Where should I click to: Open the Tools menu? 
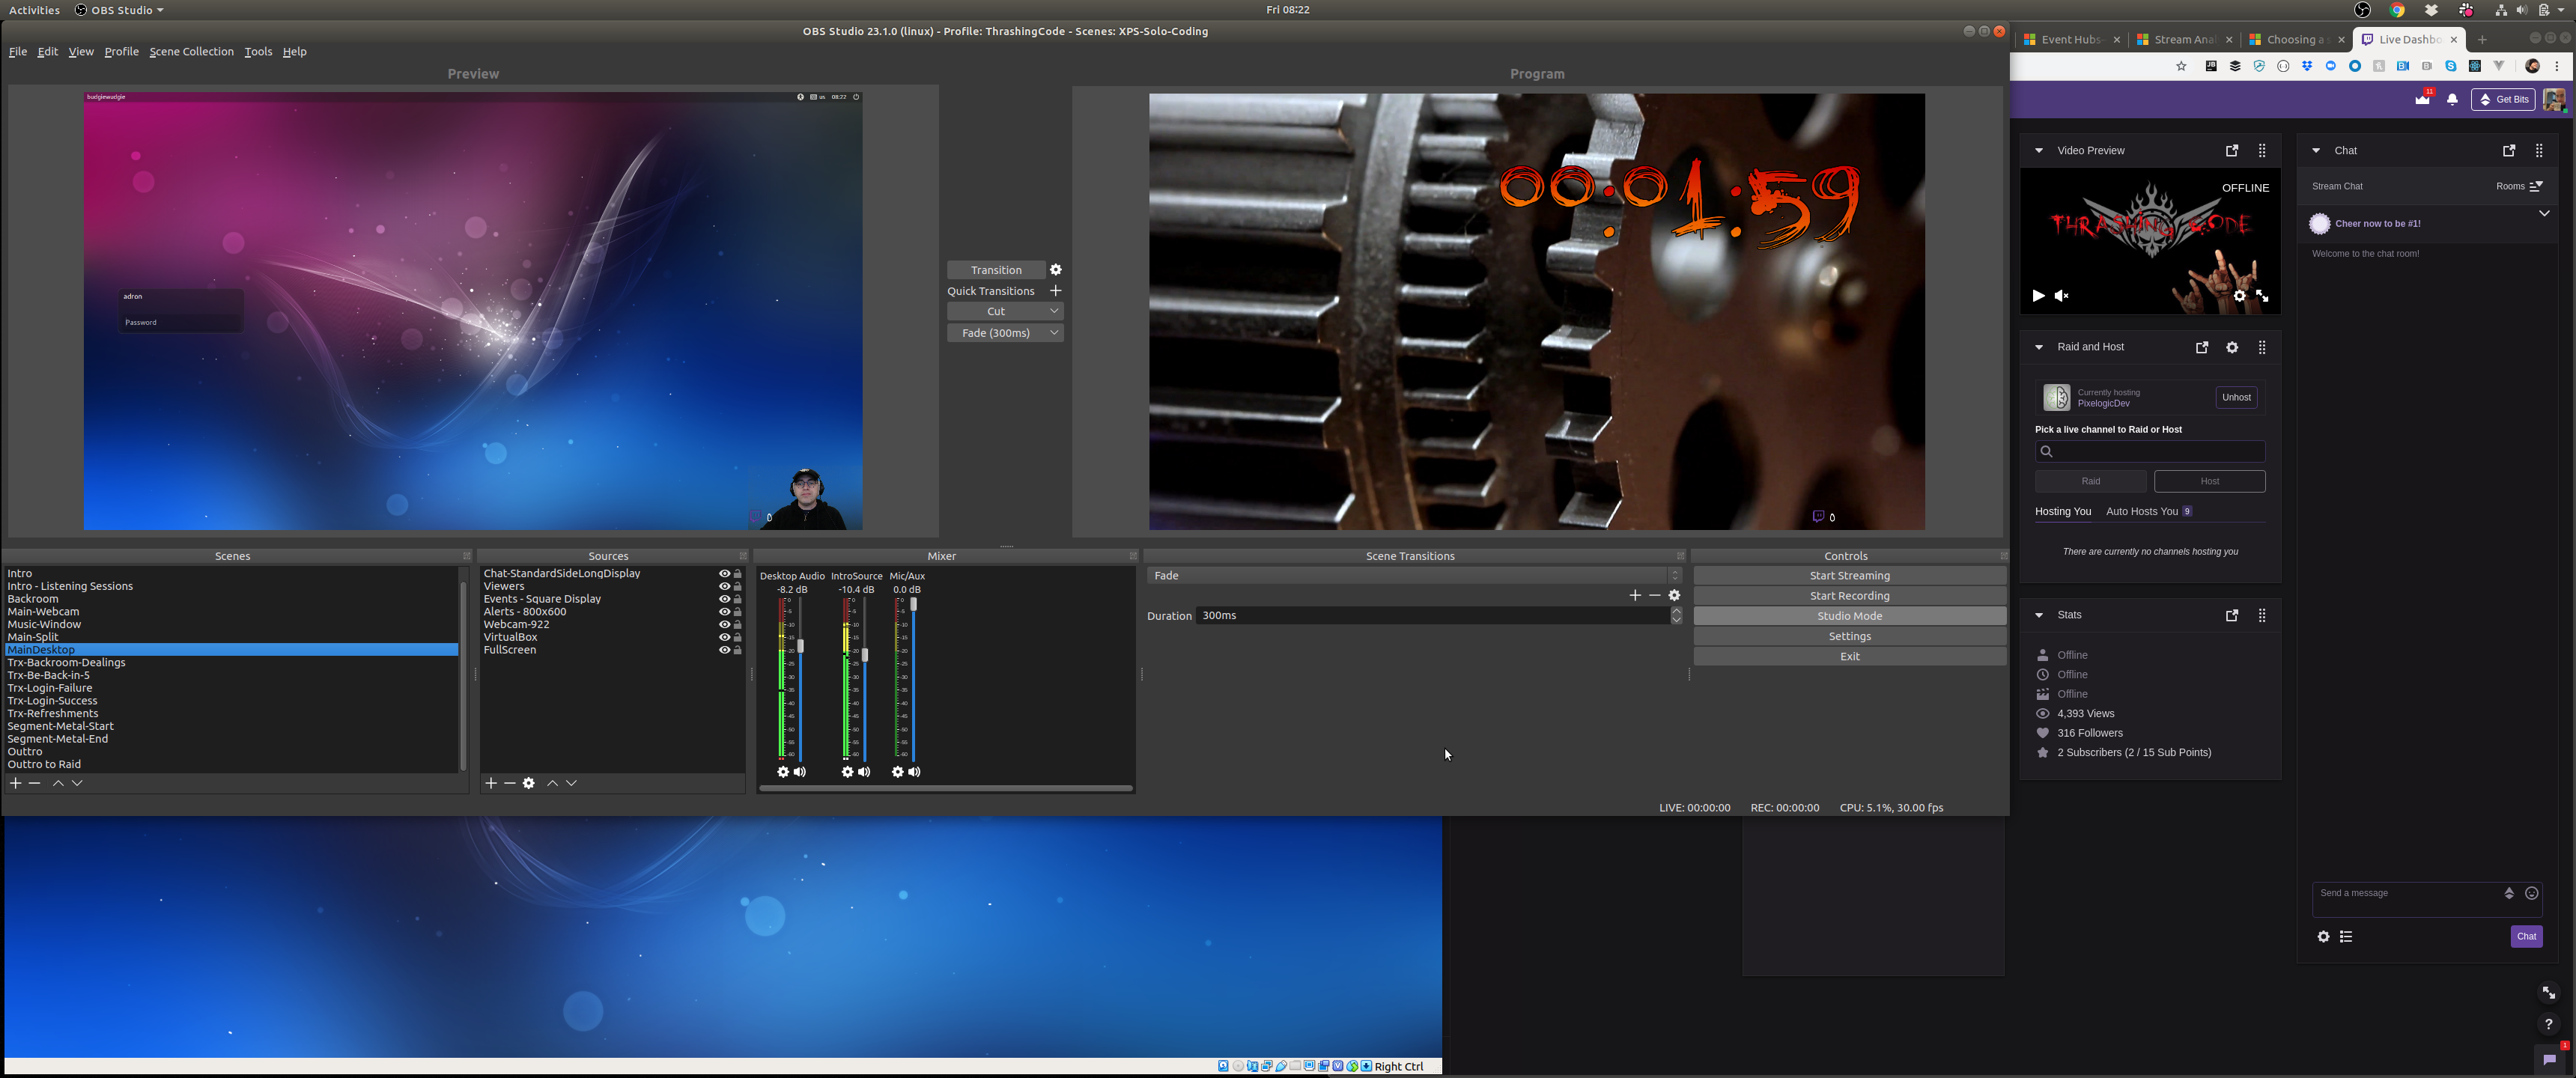click(258, 52)
